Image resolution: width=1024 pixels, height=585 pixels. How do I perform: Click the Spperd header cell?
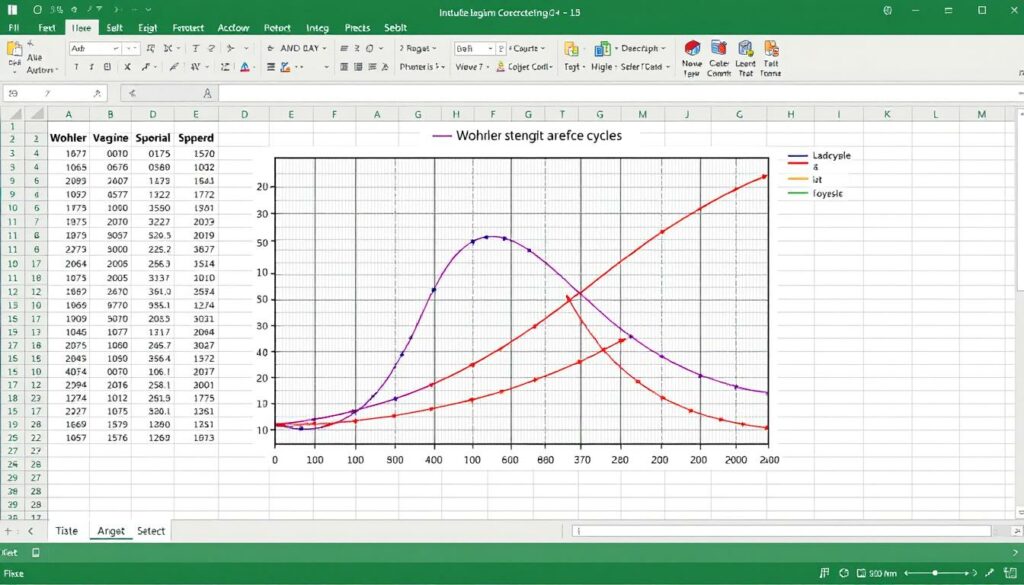(196, 138)
